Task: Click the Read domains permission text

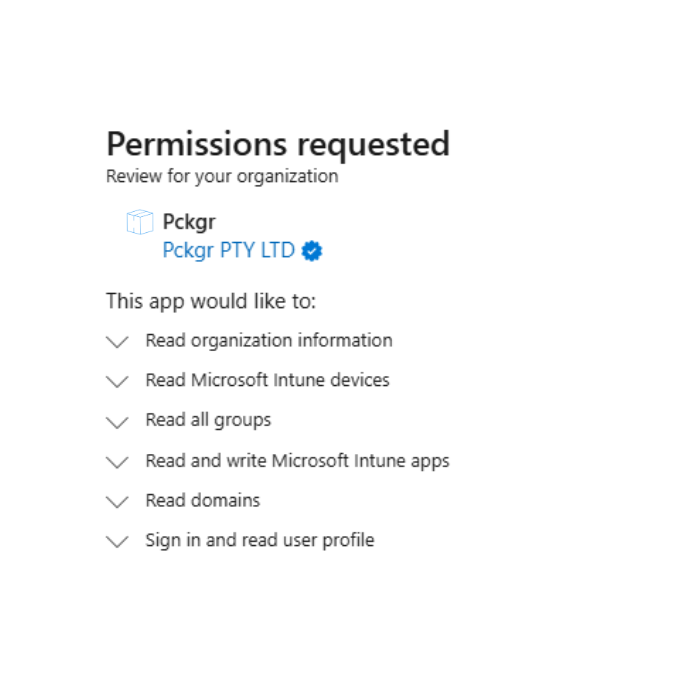Action: pos(203,500)
